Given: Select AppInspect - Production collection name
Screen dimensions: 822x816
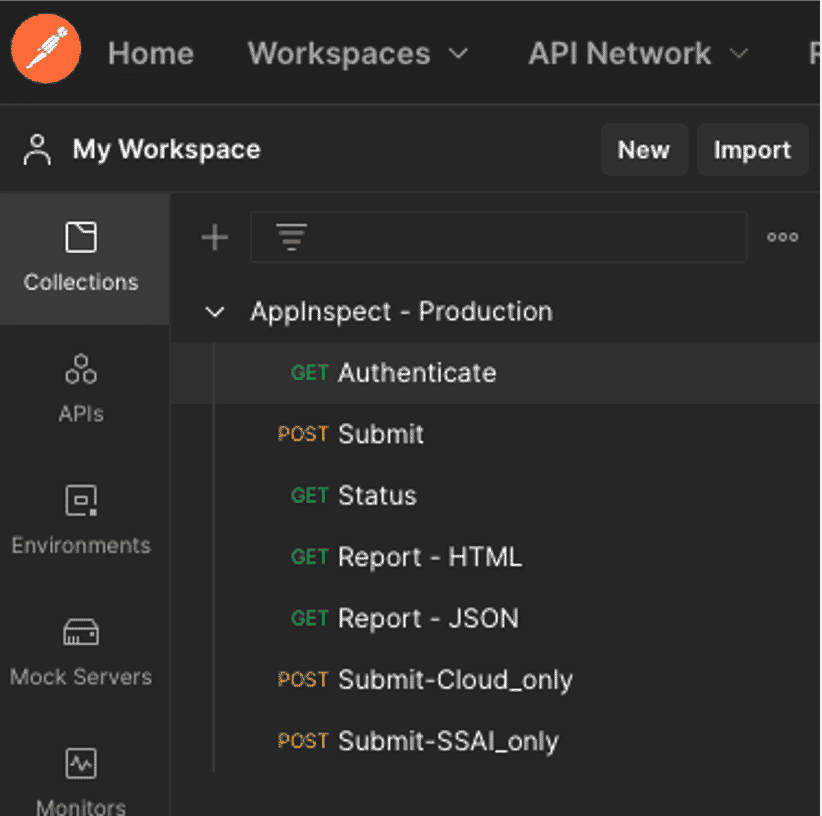Looking at the screenshot, I should pos(401,312).
